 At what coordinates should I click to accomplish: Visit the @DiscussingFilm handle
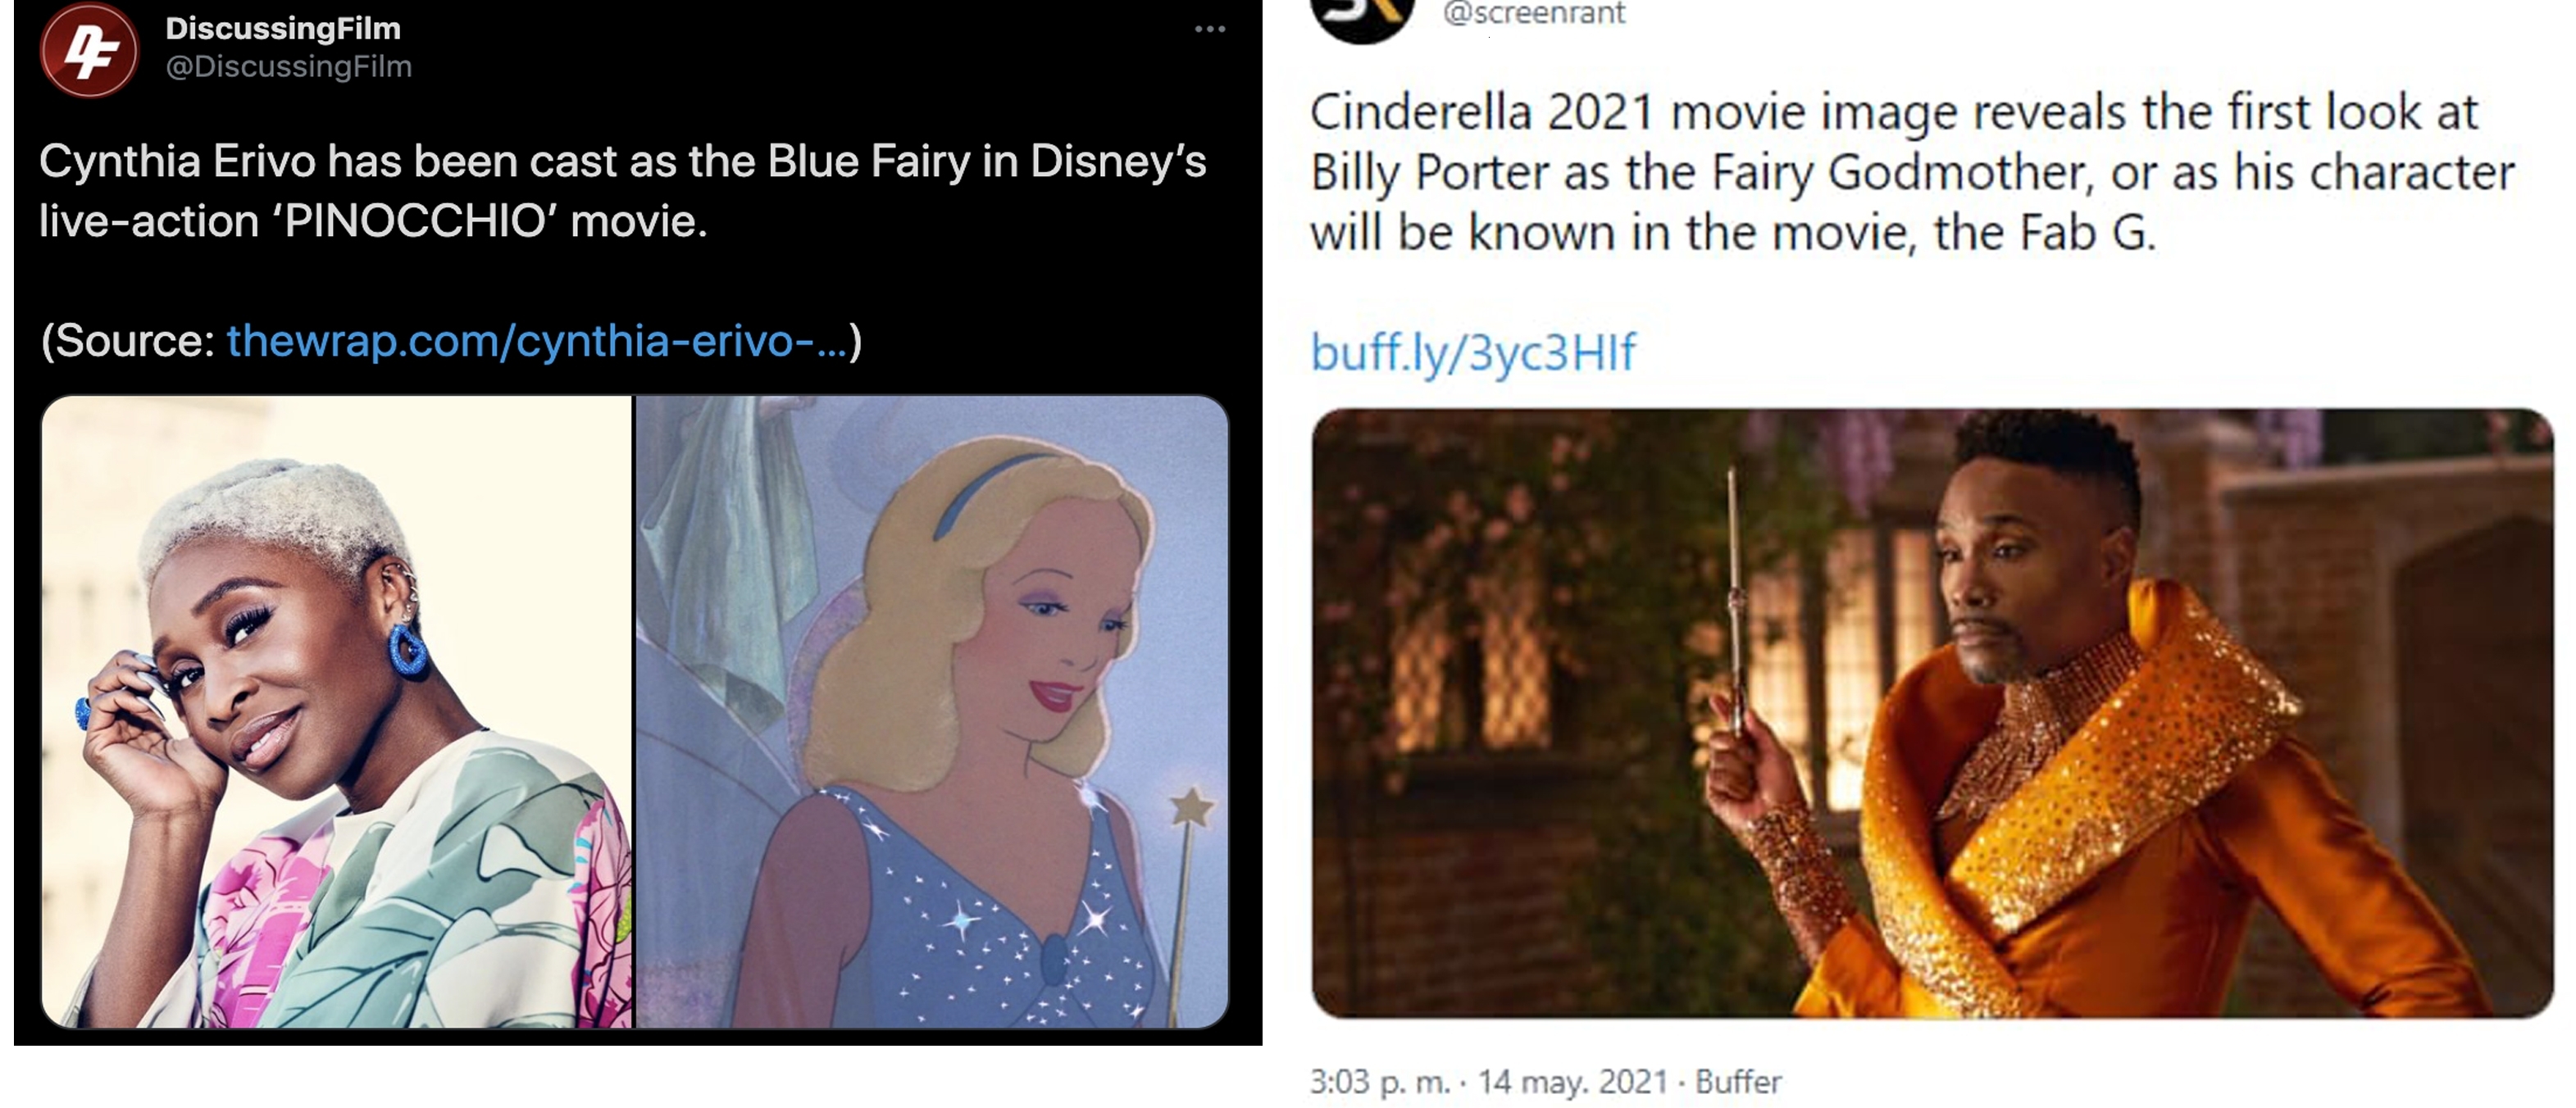point(288,66)
